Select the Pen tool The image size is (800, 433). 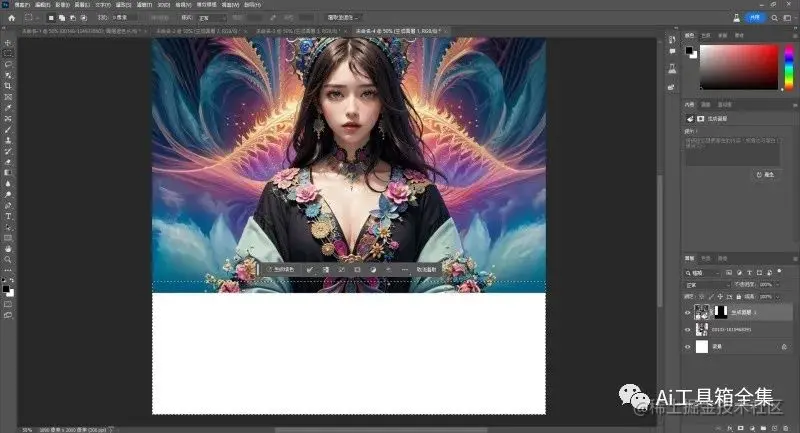pyautogui.click(x=8, y=205)
